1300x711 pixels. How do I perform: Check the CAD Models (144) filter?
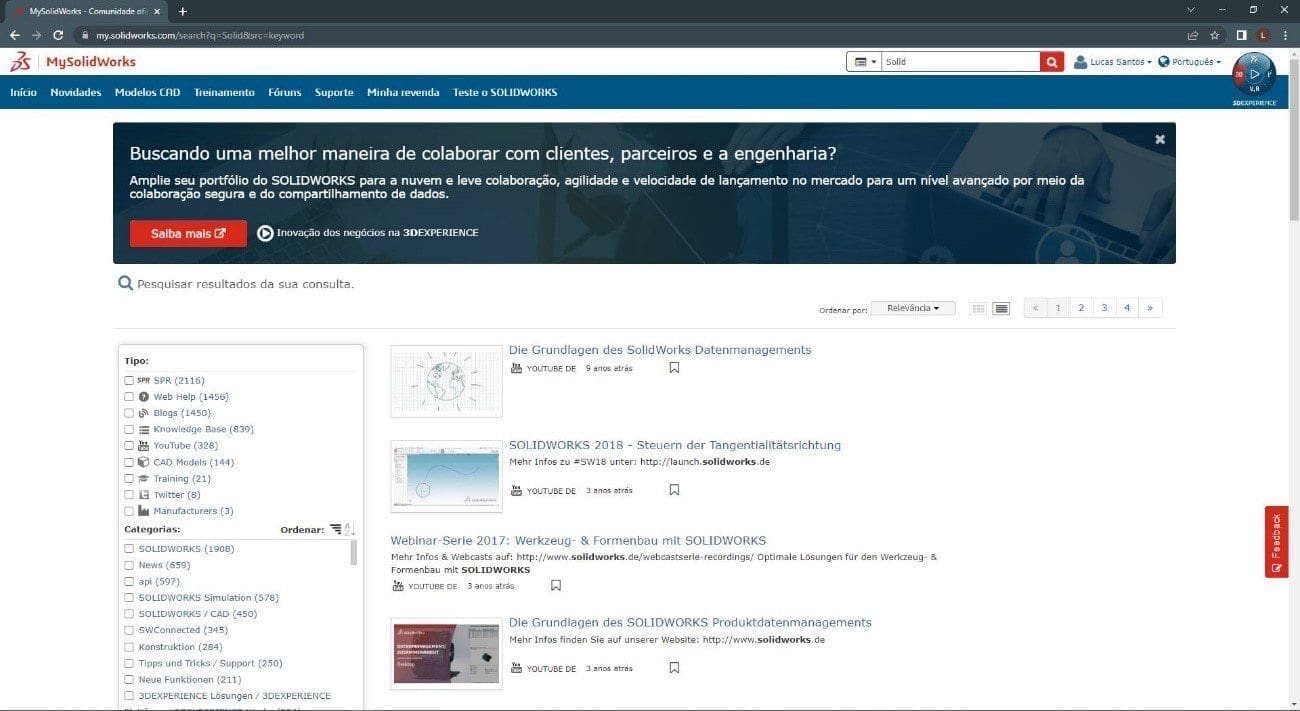point(129,462)
